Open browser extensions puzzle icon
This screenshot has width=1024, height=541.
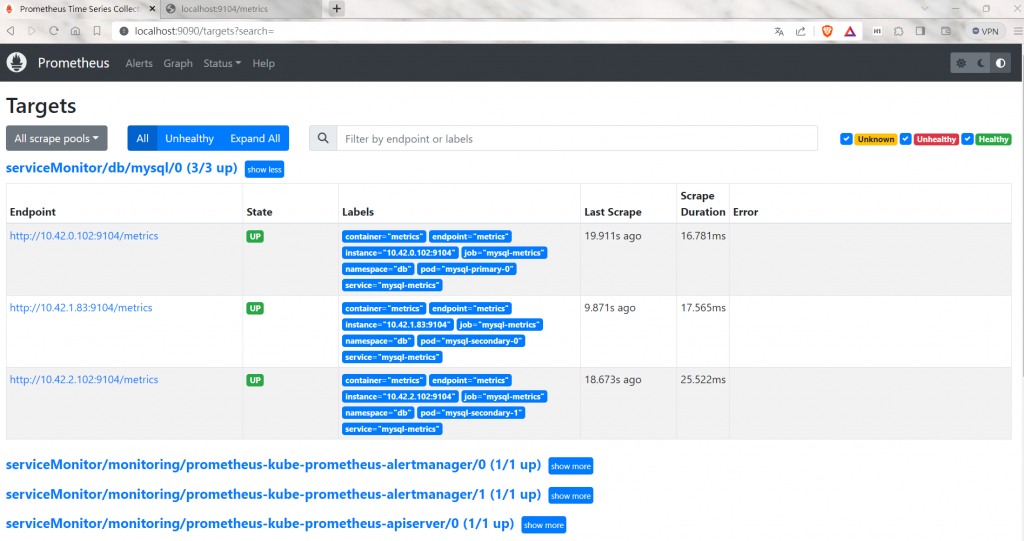click(x=899, y=31)
